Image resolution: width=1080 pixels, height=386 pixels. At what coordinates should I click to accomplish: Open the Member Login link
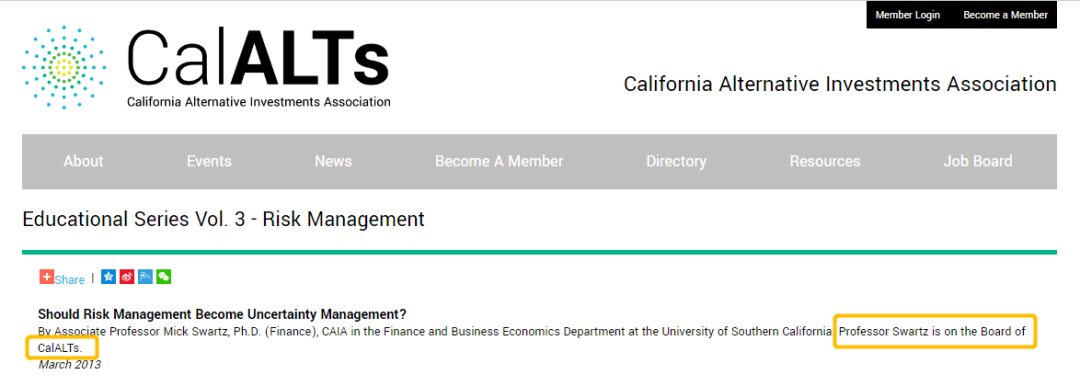(x=907, y=15)
